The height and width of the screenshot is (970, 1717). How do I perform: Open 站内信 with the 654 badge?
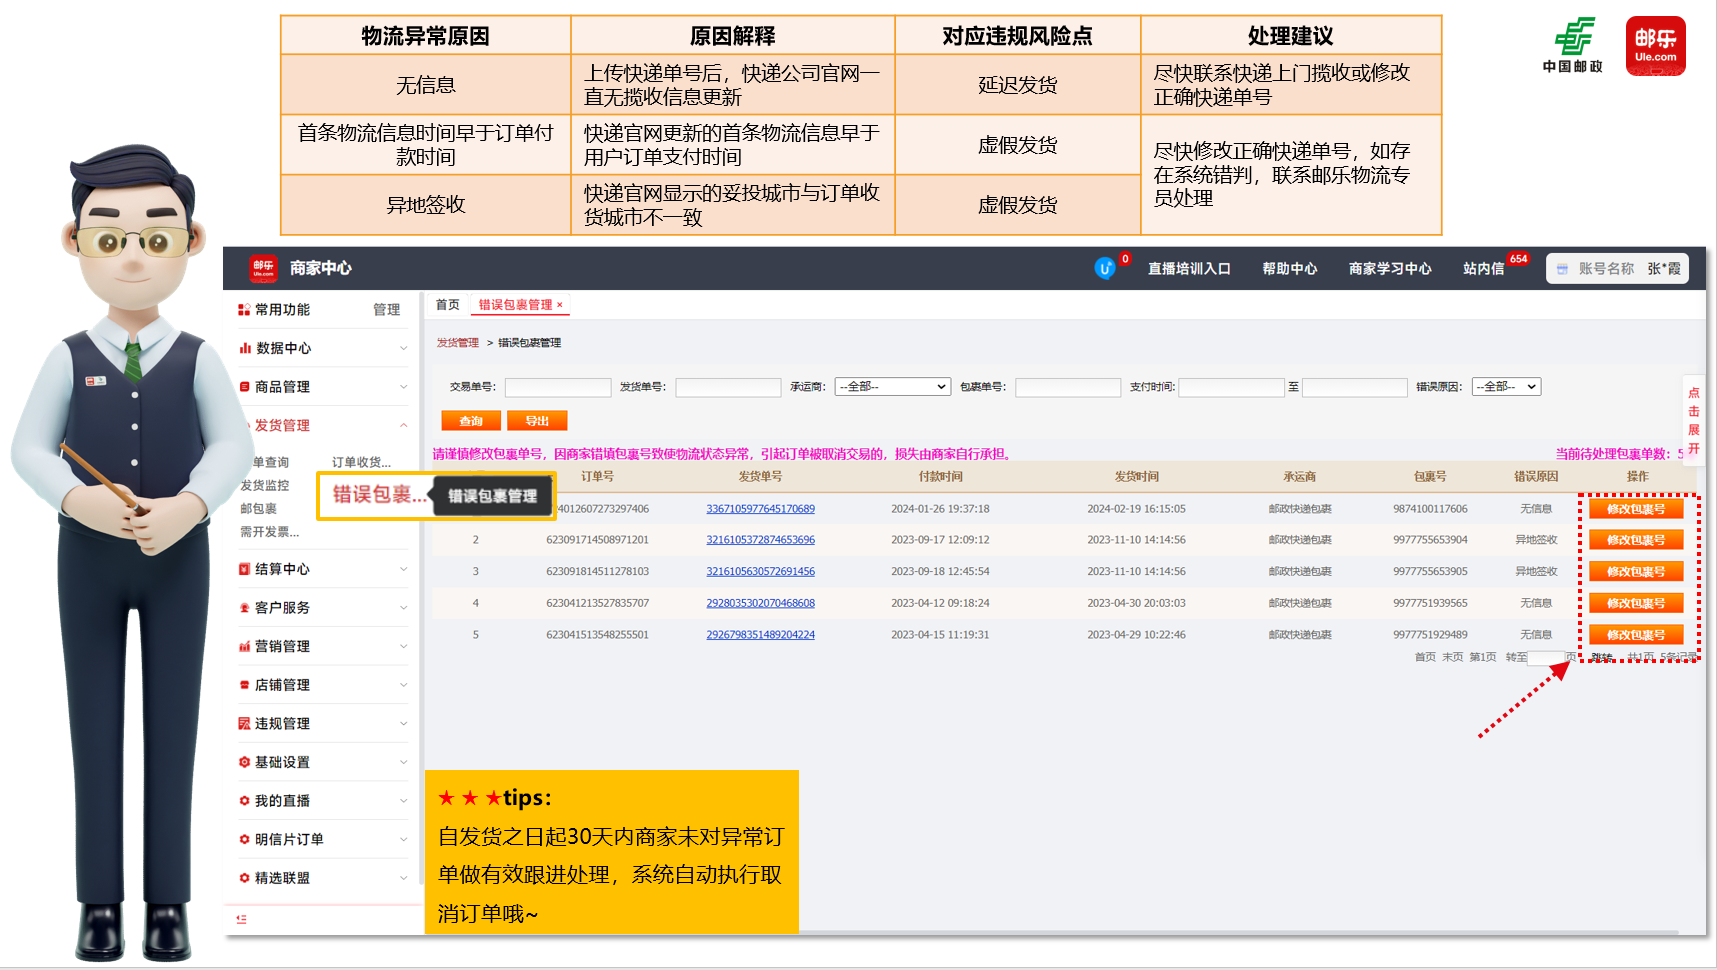[x=1484, y=269]
